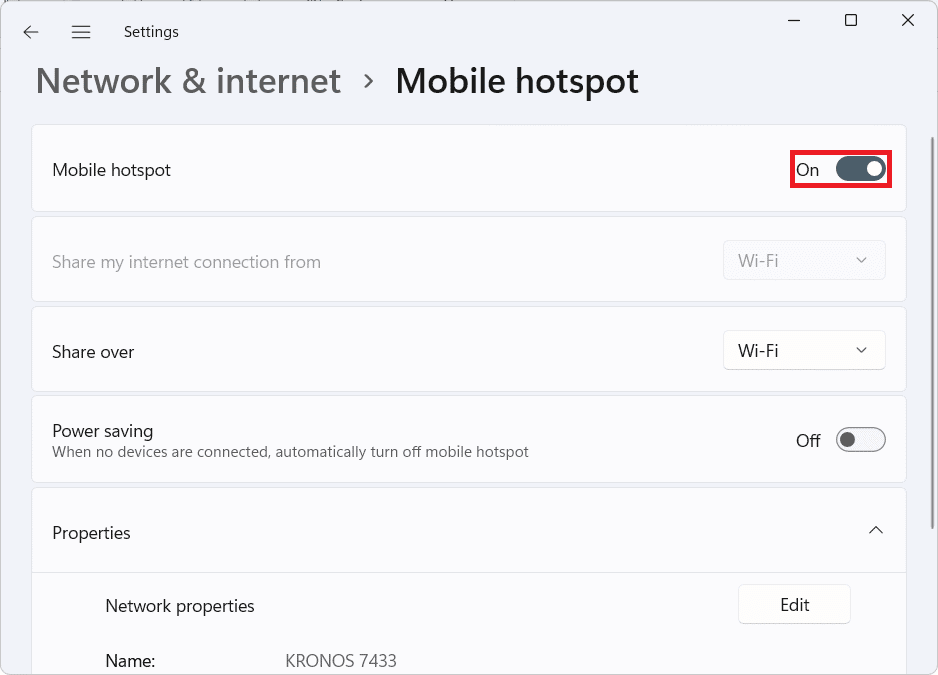Click Edit to change network properties
This screenshot has height=675, width=938.
click(794, 604)
